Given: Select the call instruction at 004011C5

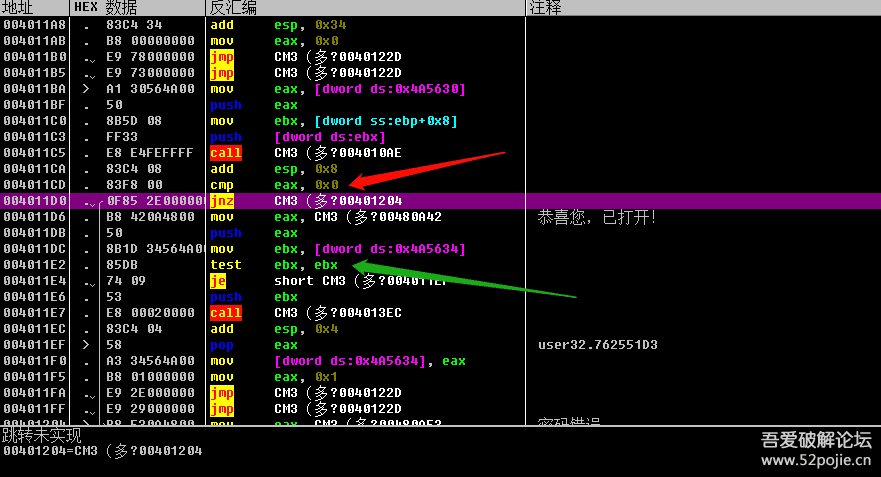Looking at the screenshot, I should (225, 153).
